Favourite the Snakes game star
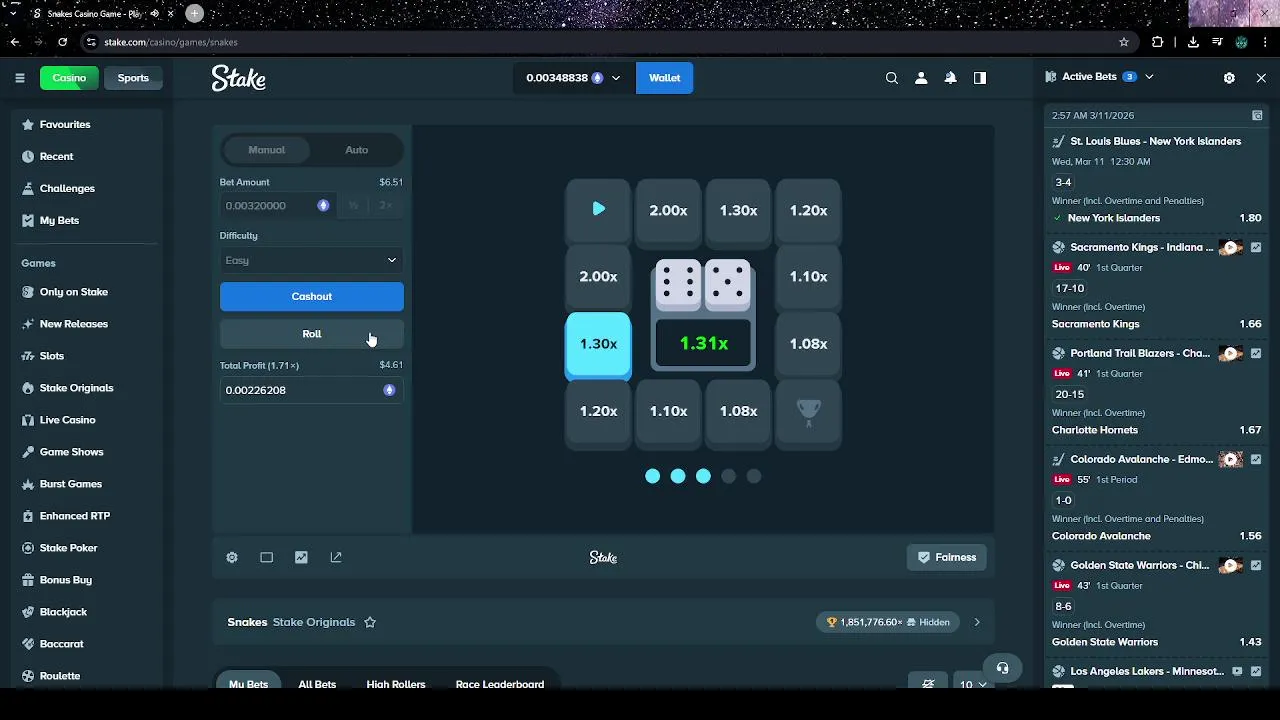Viewport: 1280px width, 720px height. pos(370,622)
